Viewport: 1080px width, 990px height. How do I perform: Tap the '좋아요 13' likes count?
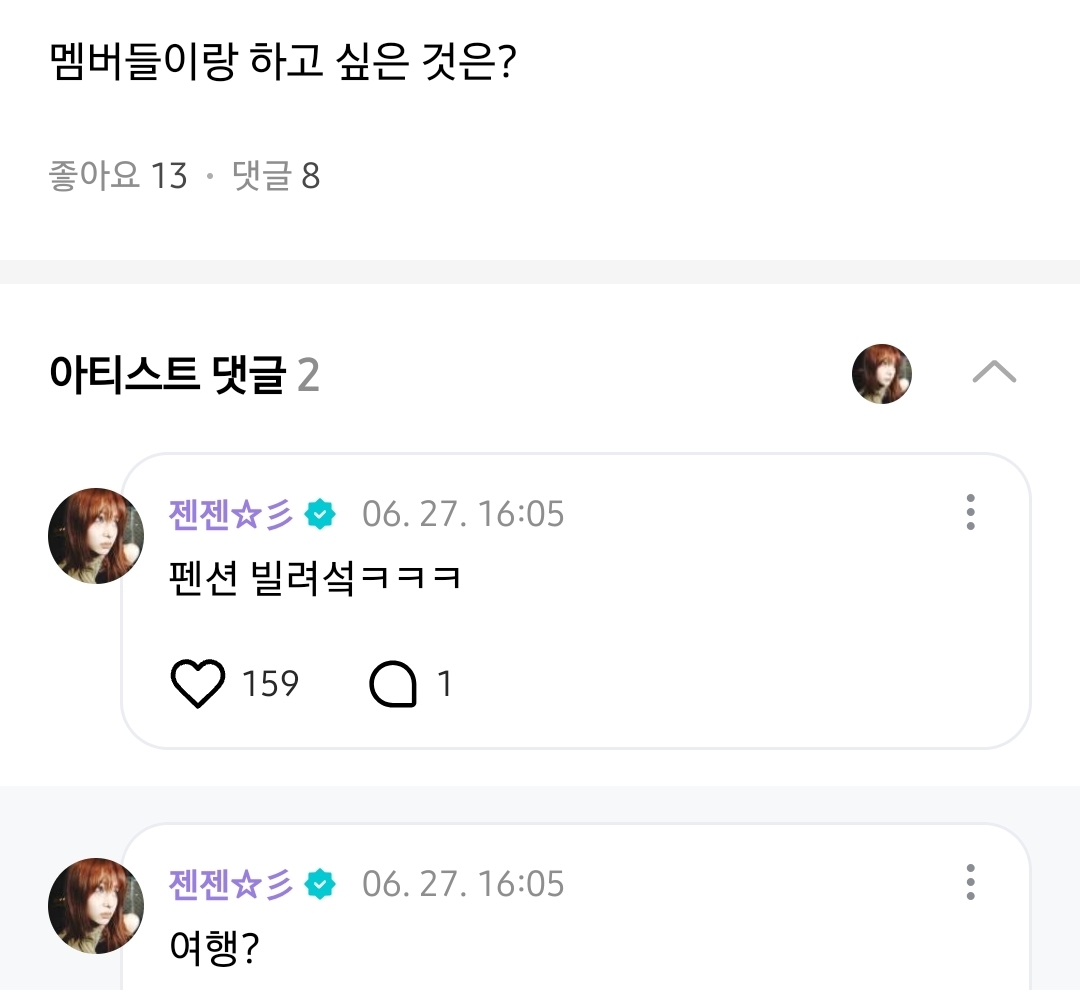(118, 177)
